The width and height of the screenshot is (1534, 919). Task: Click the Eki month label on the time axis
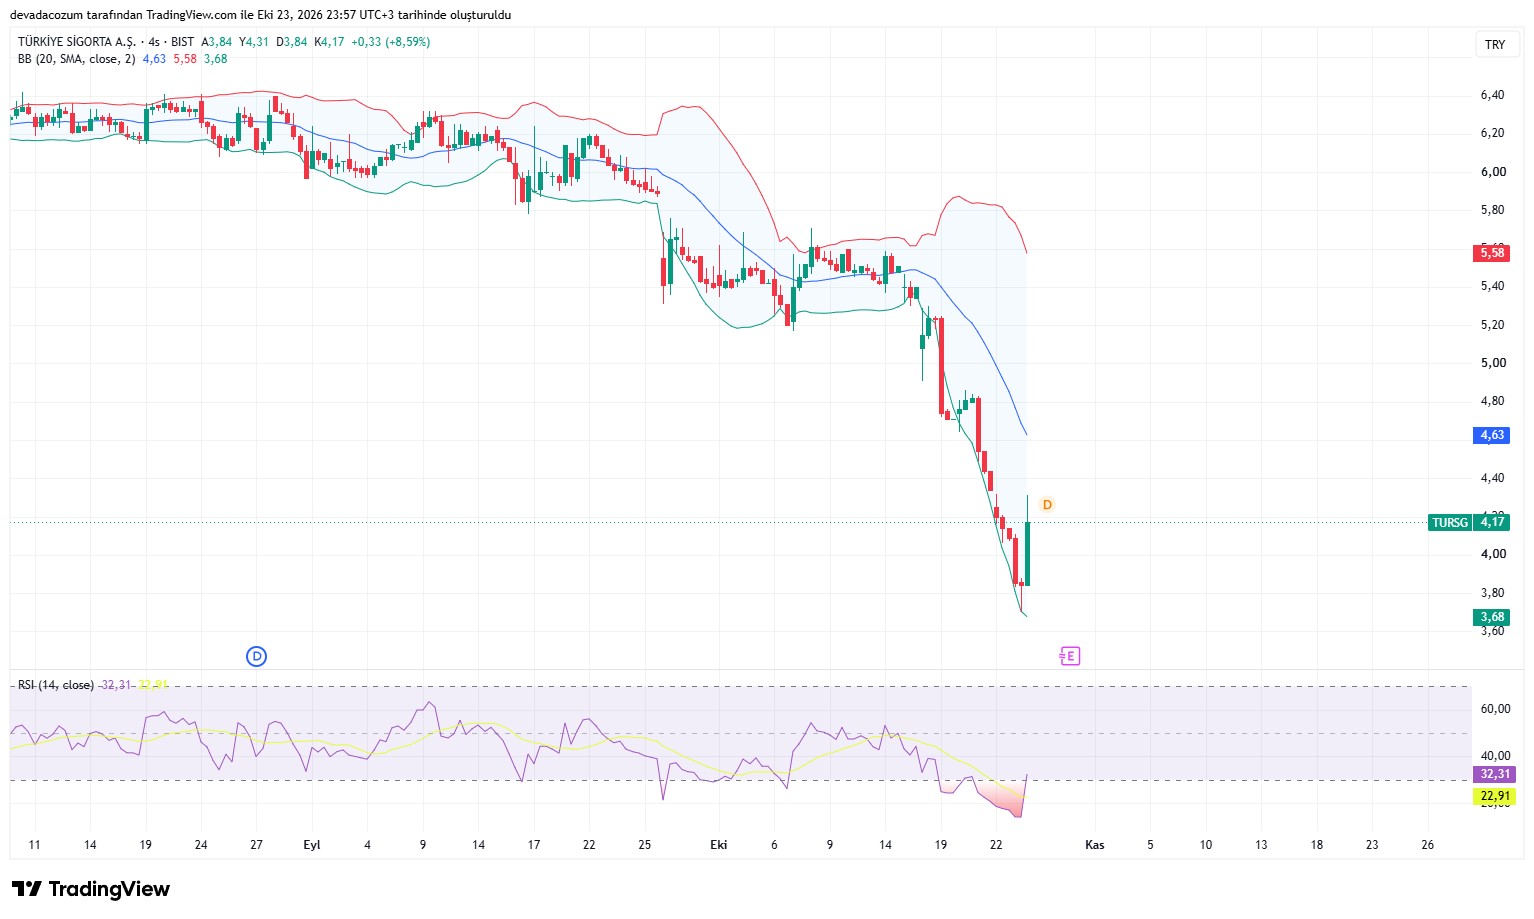coord(719,845)
